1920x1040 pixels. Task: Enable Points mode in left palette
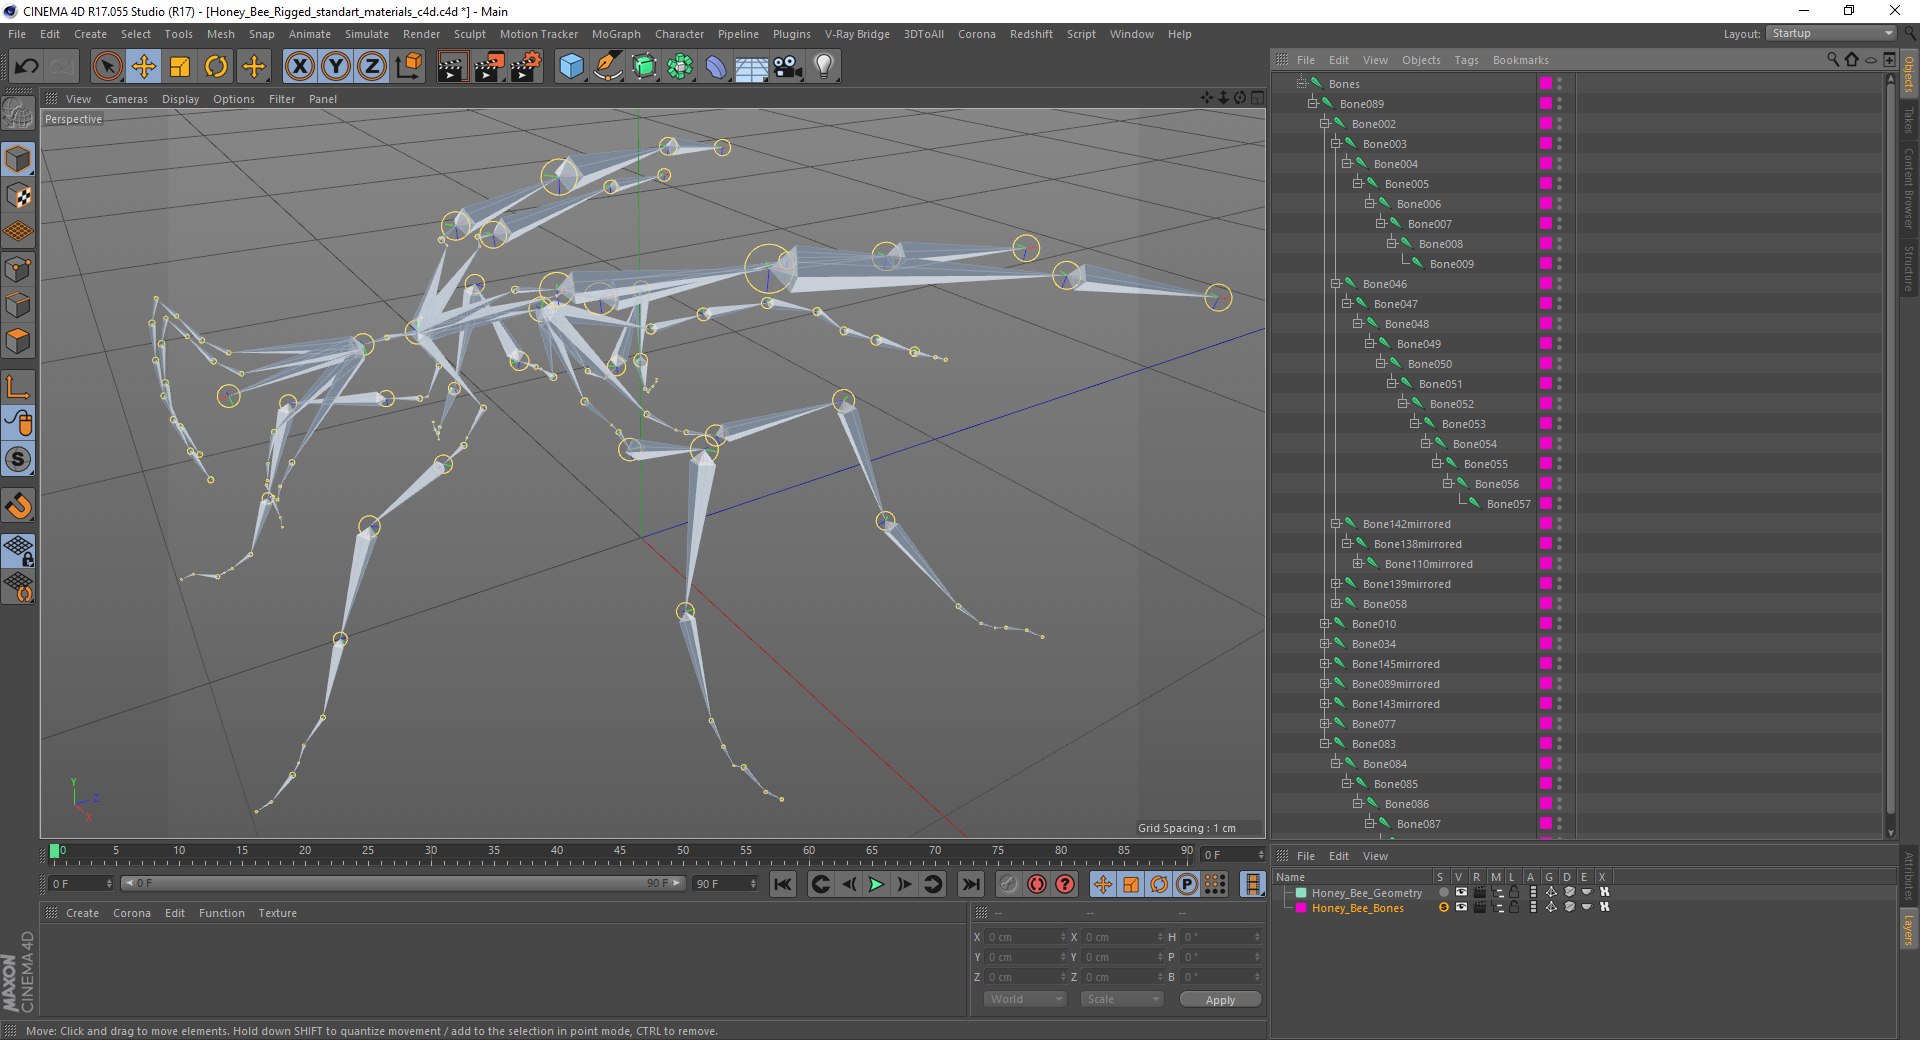(18, 268)
